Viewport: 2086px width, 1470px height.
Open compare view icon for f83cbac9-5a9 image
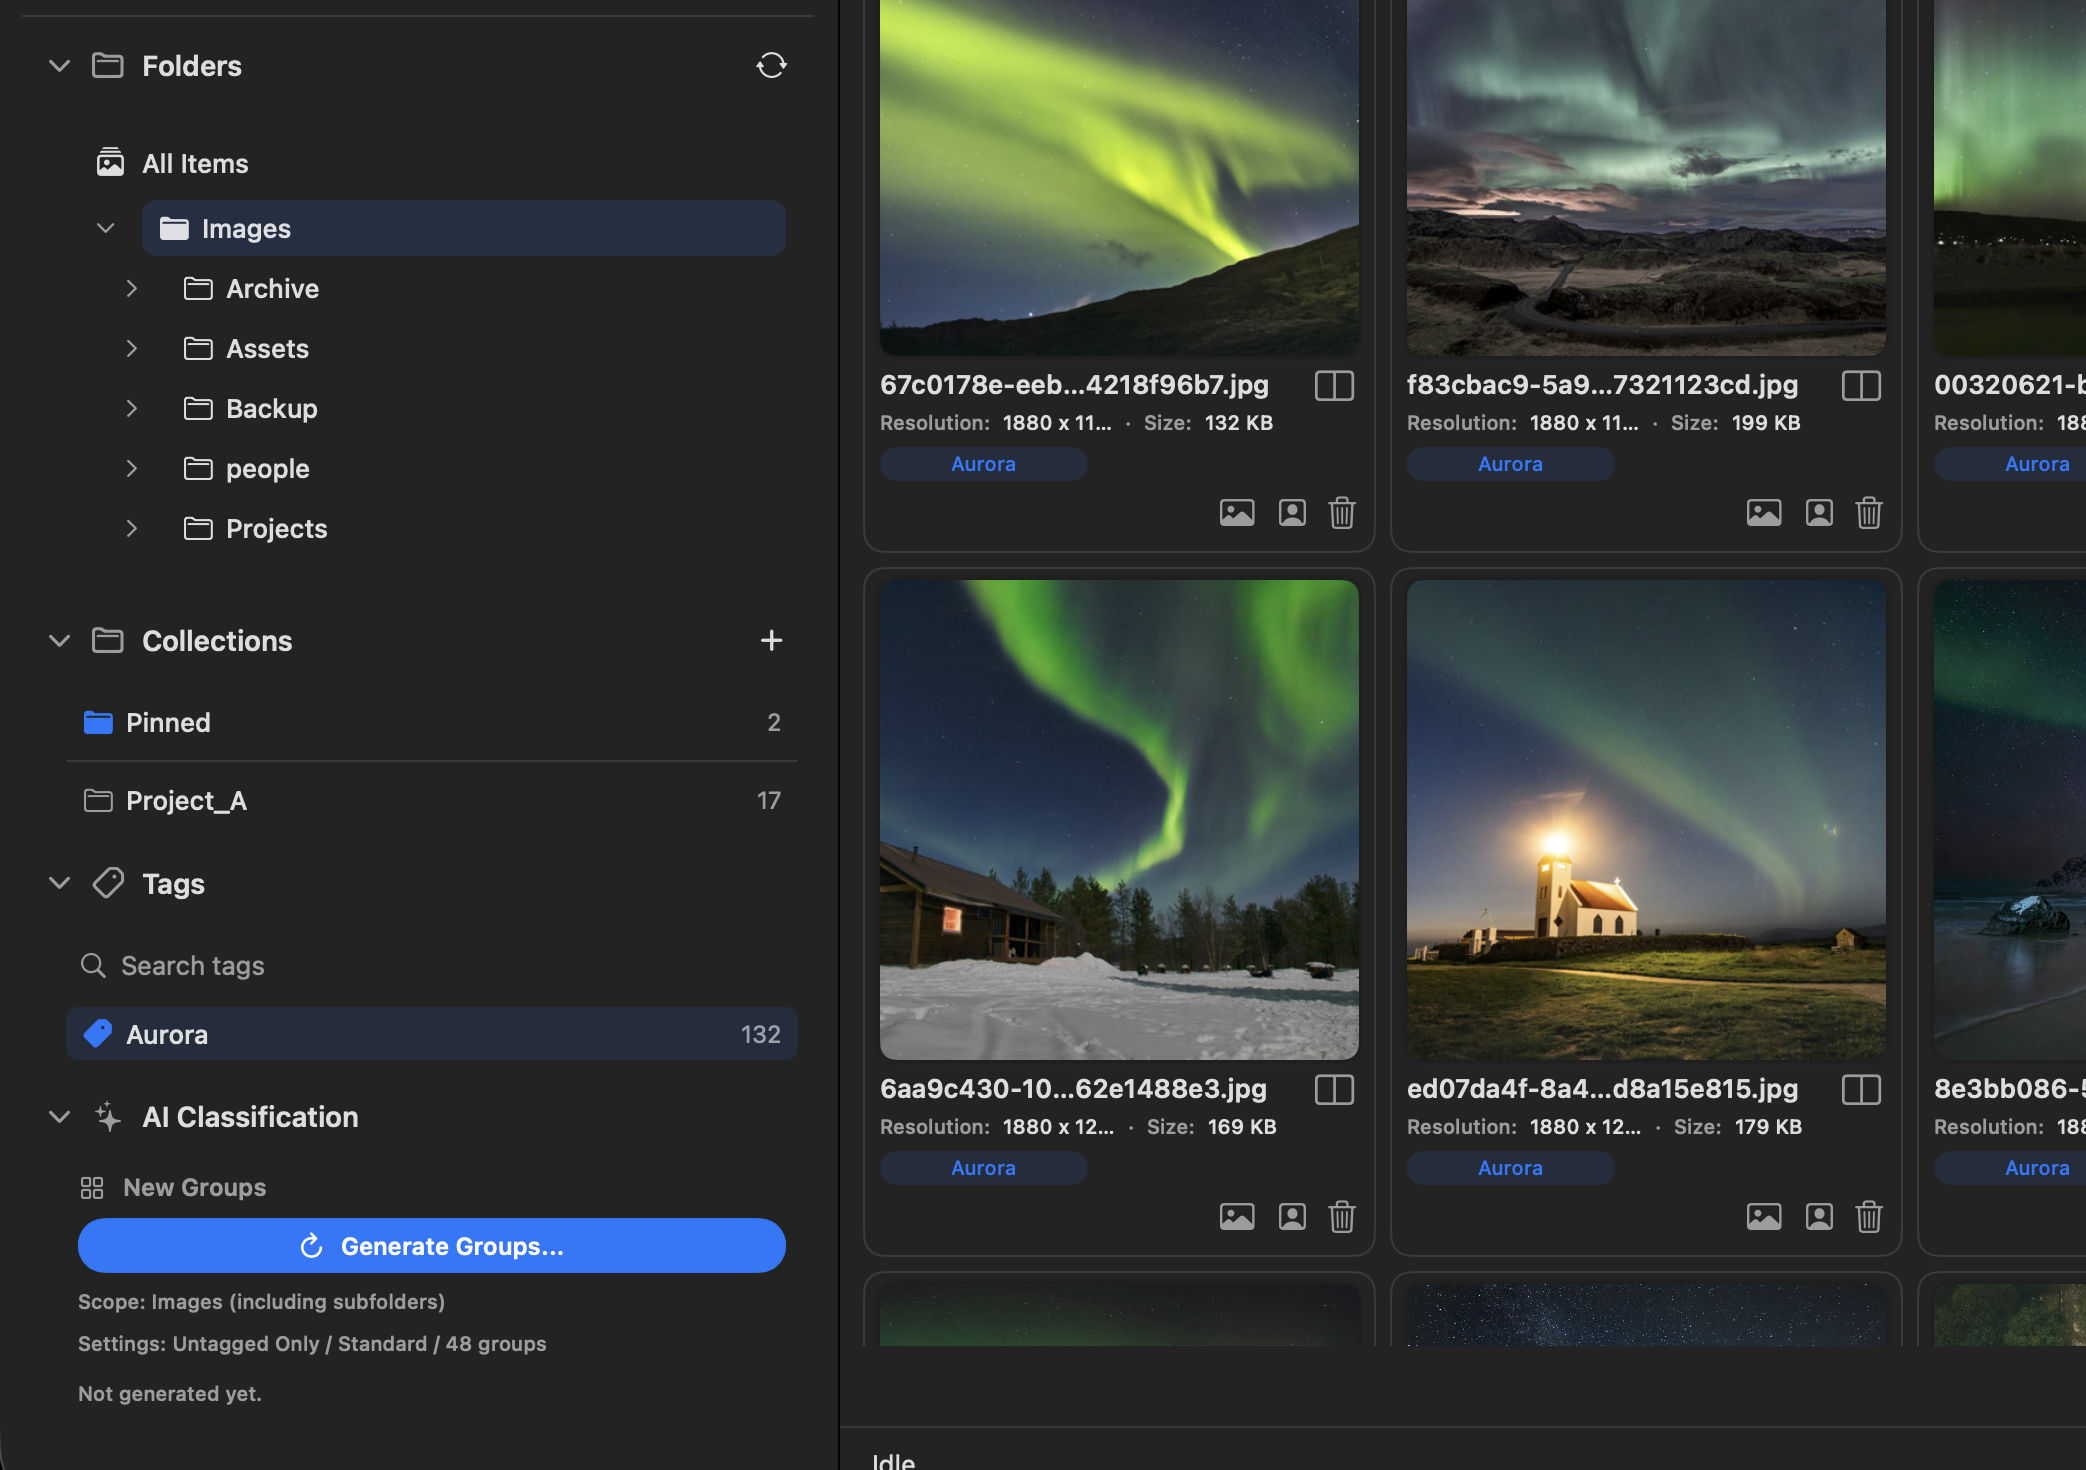(1861, 386)
